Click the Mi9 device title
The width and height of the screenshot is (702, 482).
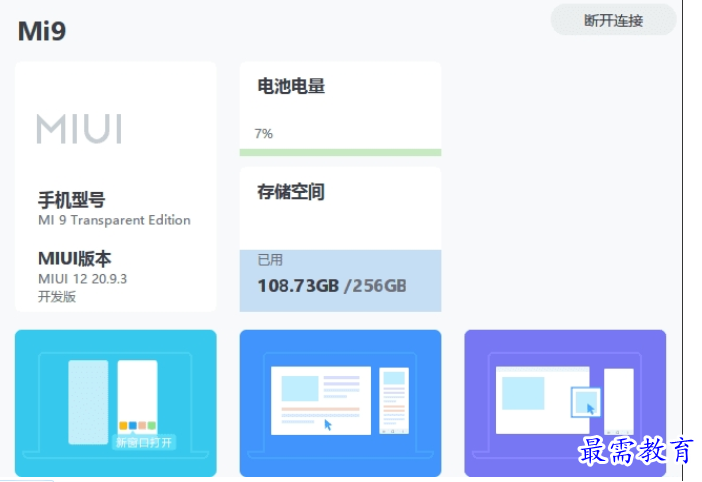(x=42, y=31)
